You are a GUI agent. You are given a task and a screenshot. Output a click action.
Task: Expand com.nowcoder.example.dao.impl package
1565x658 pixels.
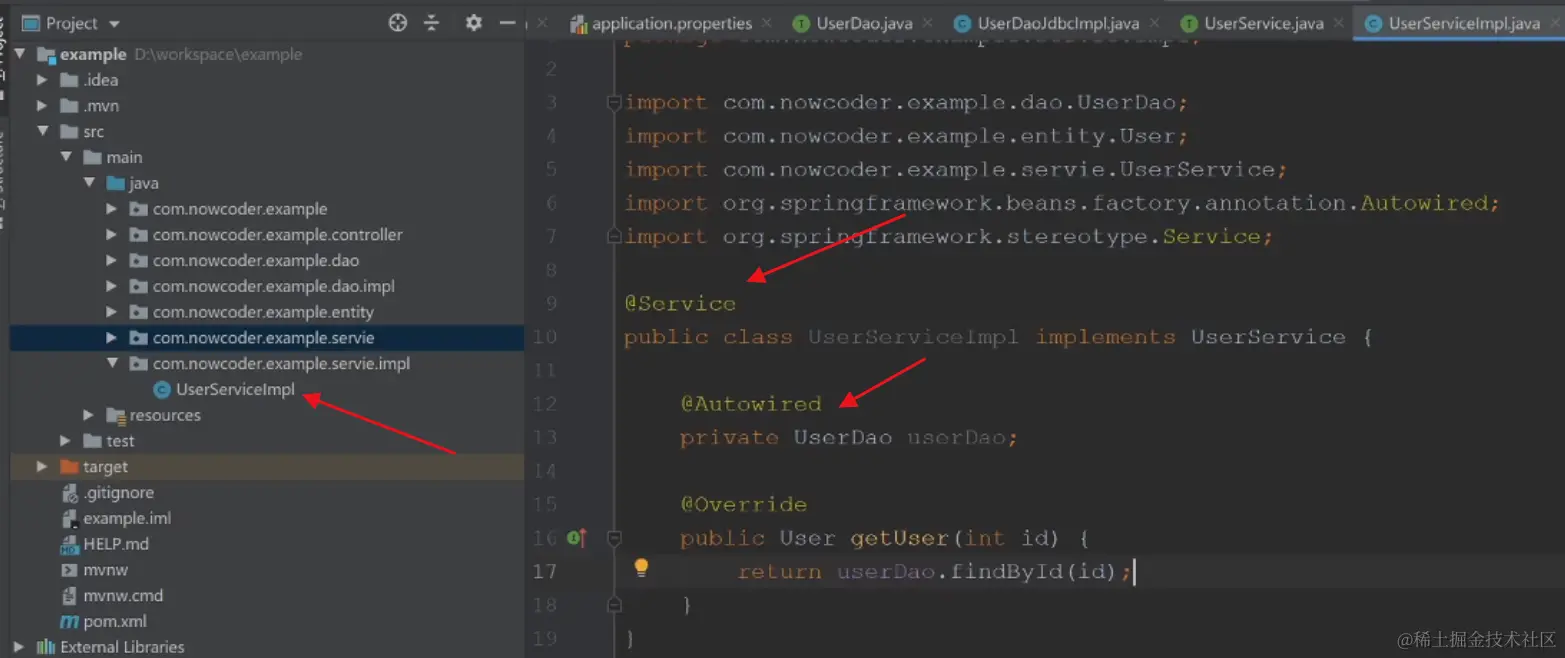pyautogui.click(x=112, y=286)
